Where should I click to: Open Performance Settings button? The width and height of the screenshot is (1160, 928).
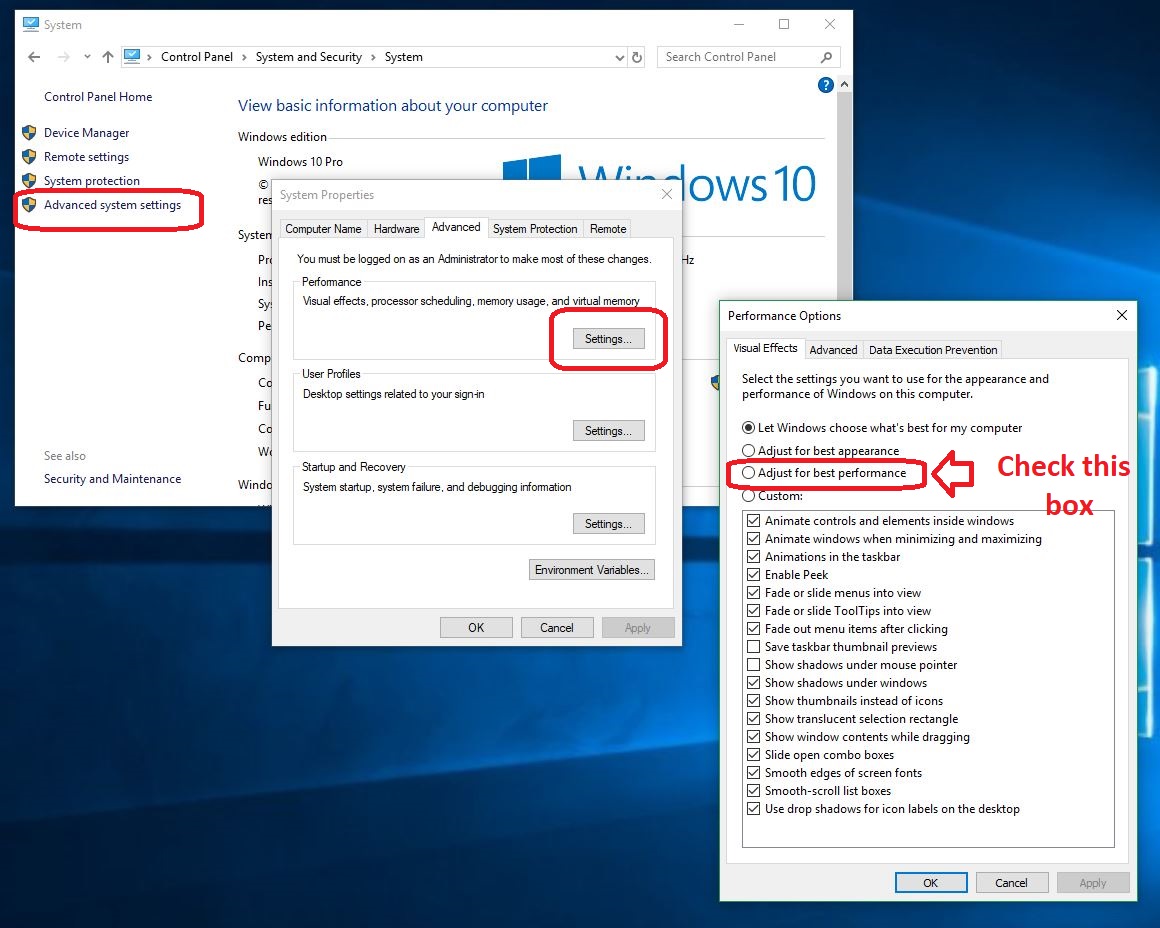[x=608, y=339]
